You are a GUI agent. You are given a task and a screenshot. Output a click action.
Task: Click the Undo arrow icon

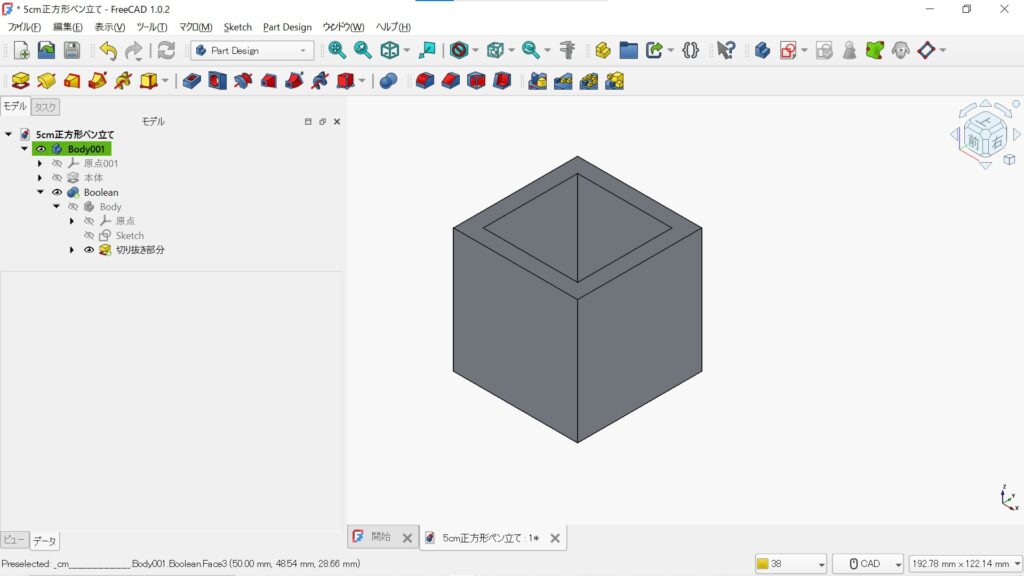point(107,50)
